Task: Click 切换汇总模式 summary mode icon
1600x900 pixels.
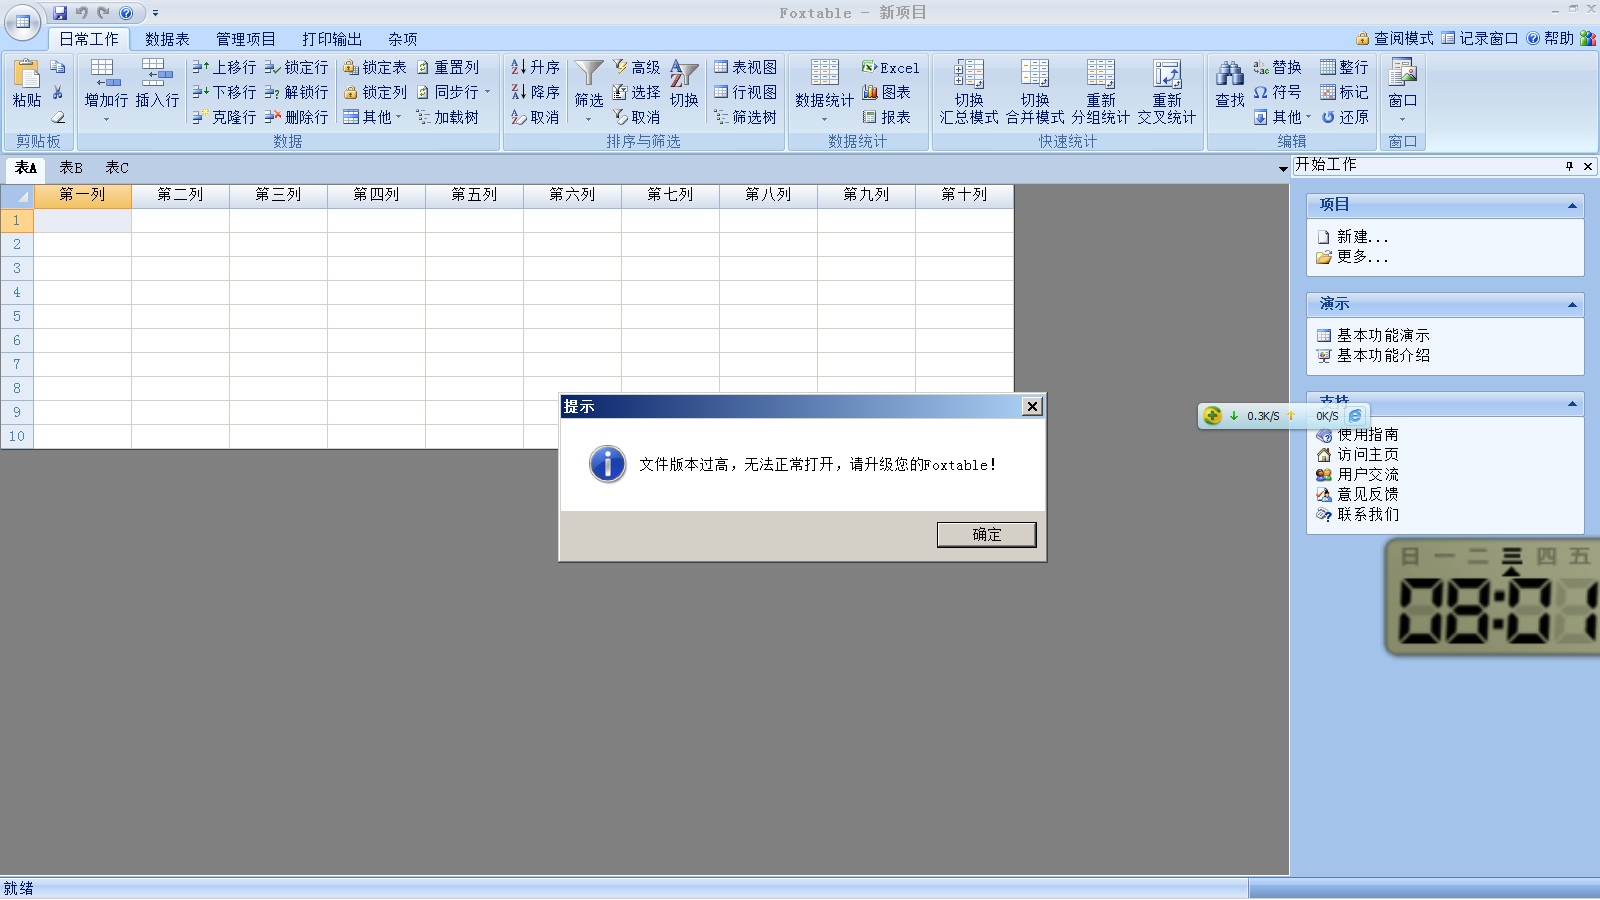Action: click(x=969, y=75)
